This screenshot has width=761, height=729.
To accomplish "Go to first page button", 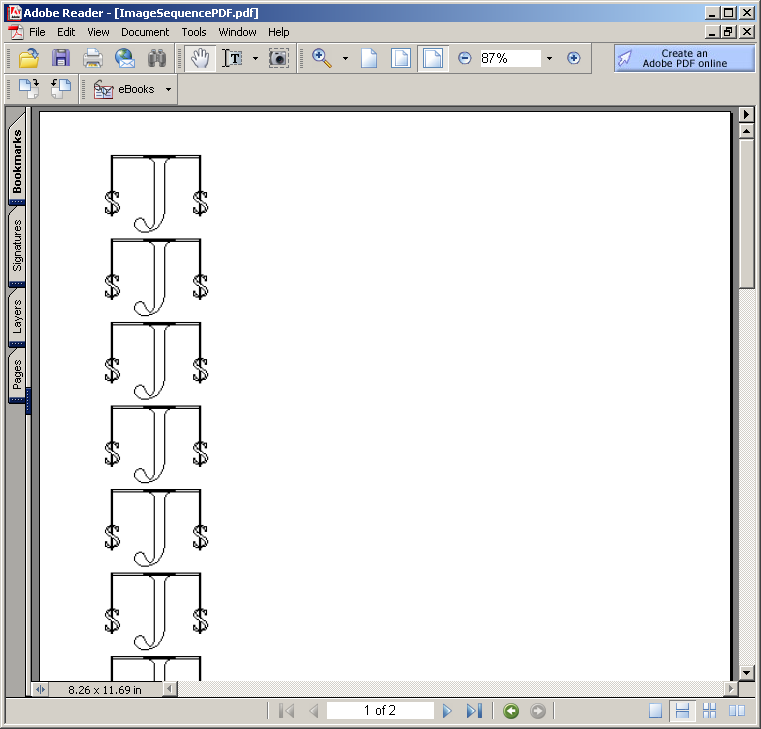I will 287,711.
